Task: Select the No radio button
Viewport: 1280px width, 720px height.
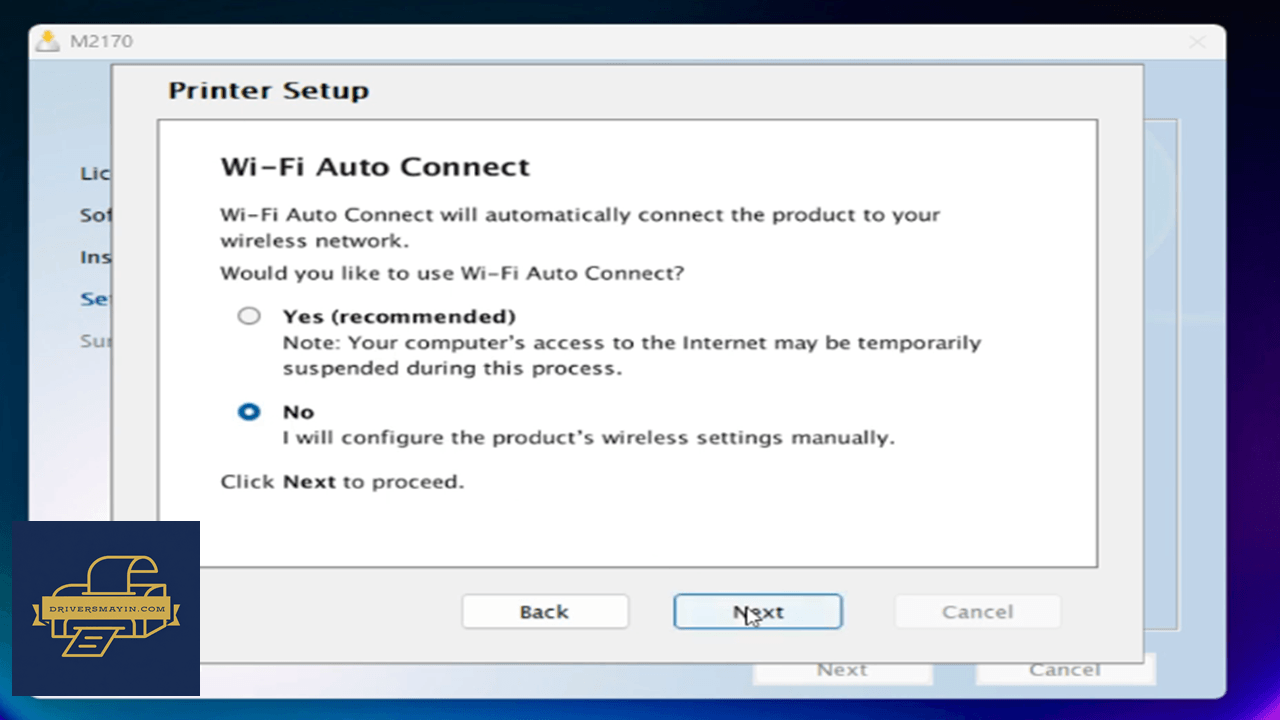Action: point(248,412)
